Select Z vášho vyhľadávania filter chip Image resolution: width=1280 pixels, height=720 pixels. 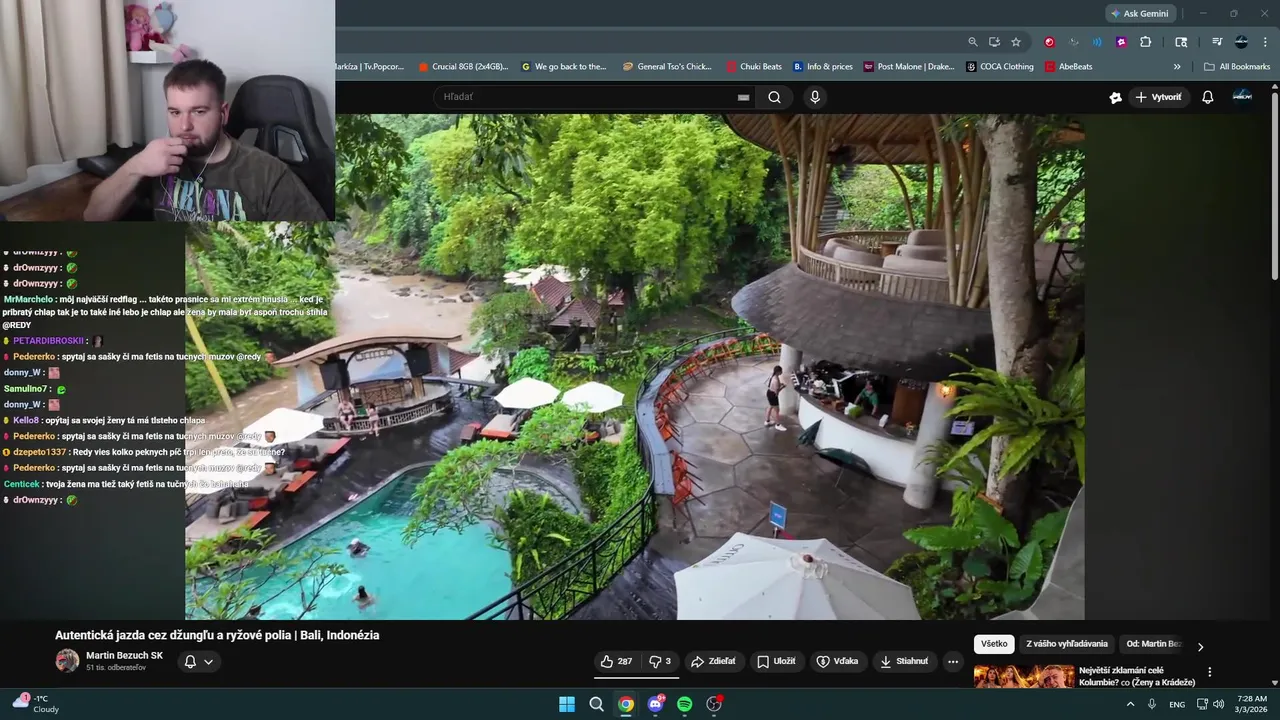pyautogui.click(x=1067, y=644)
